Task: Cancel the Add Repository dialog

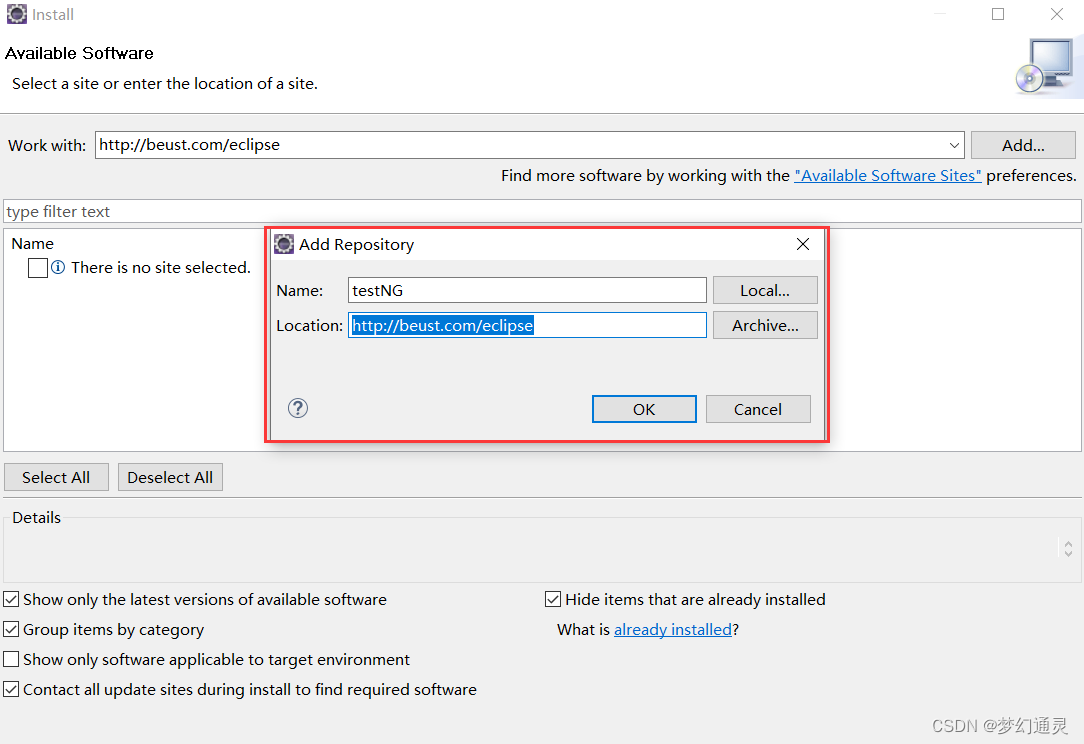Action: (x=758, y=409)
